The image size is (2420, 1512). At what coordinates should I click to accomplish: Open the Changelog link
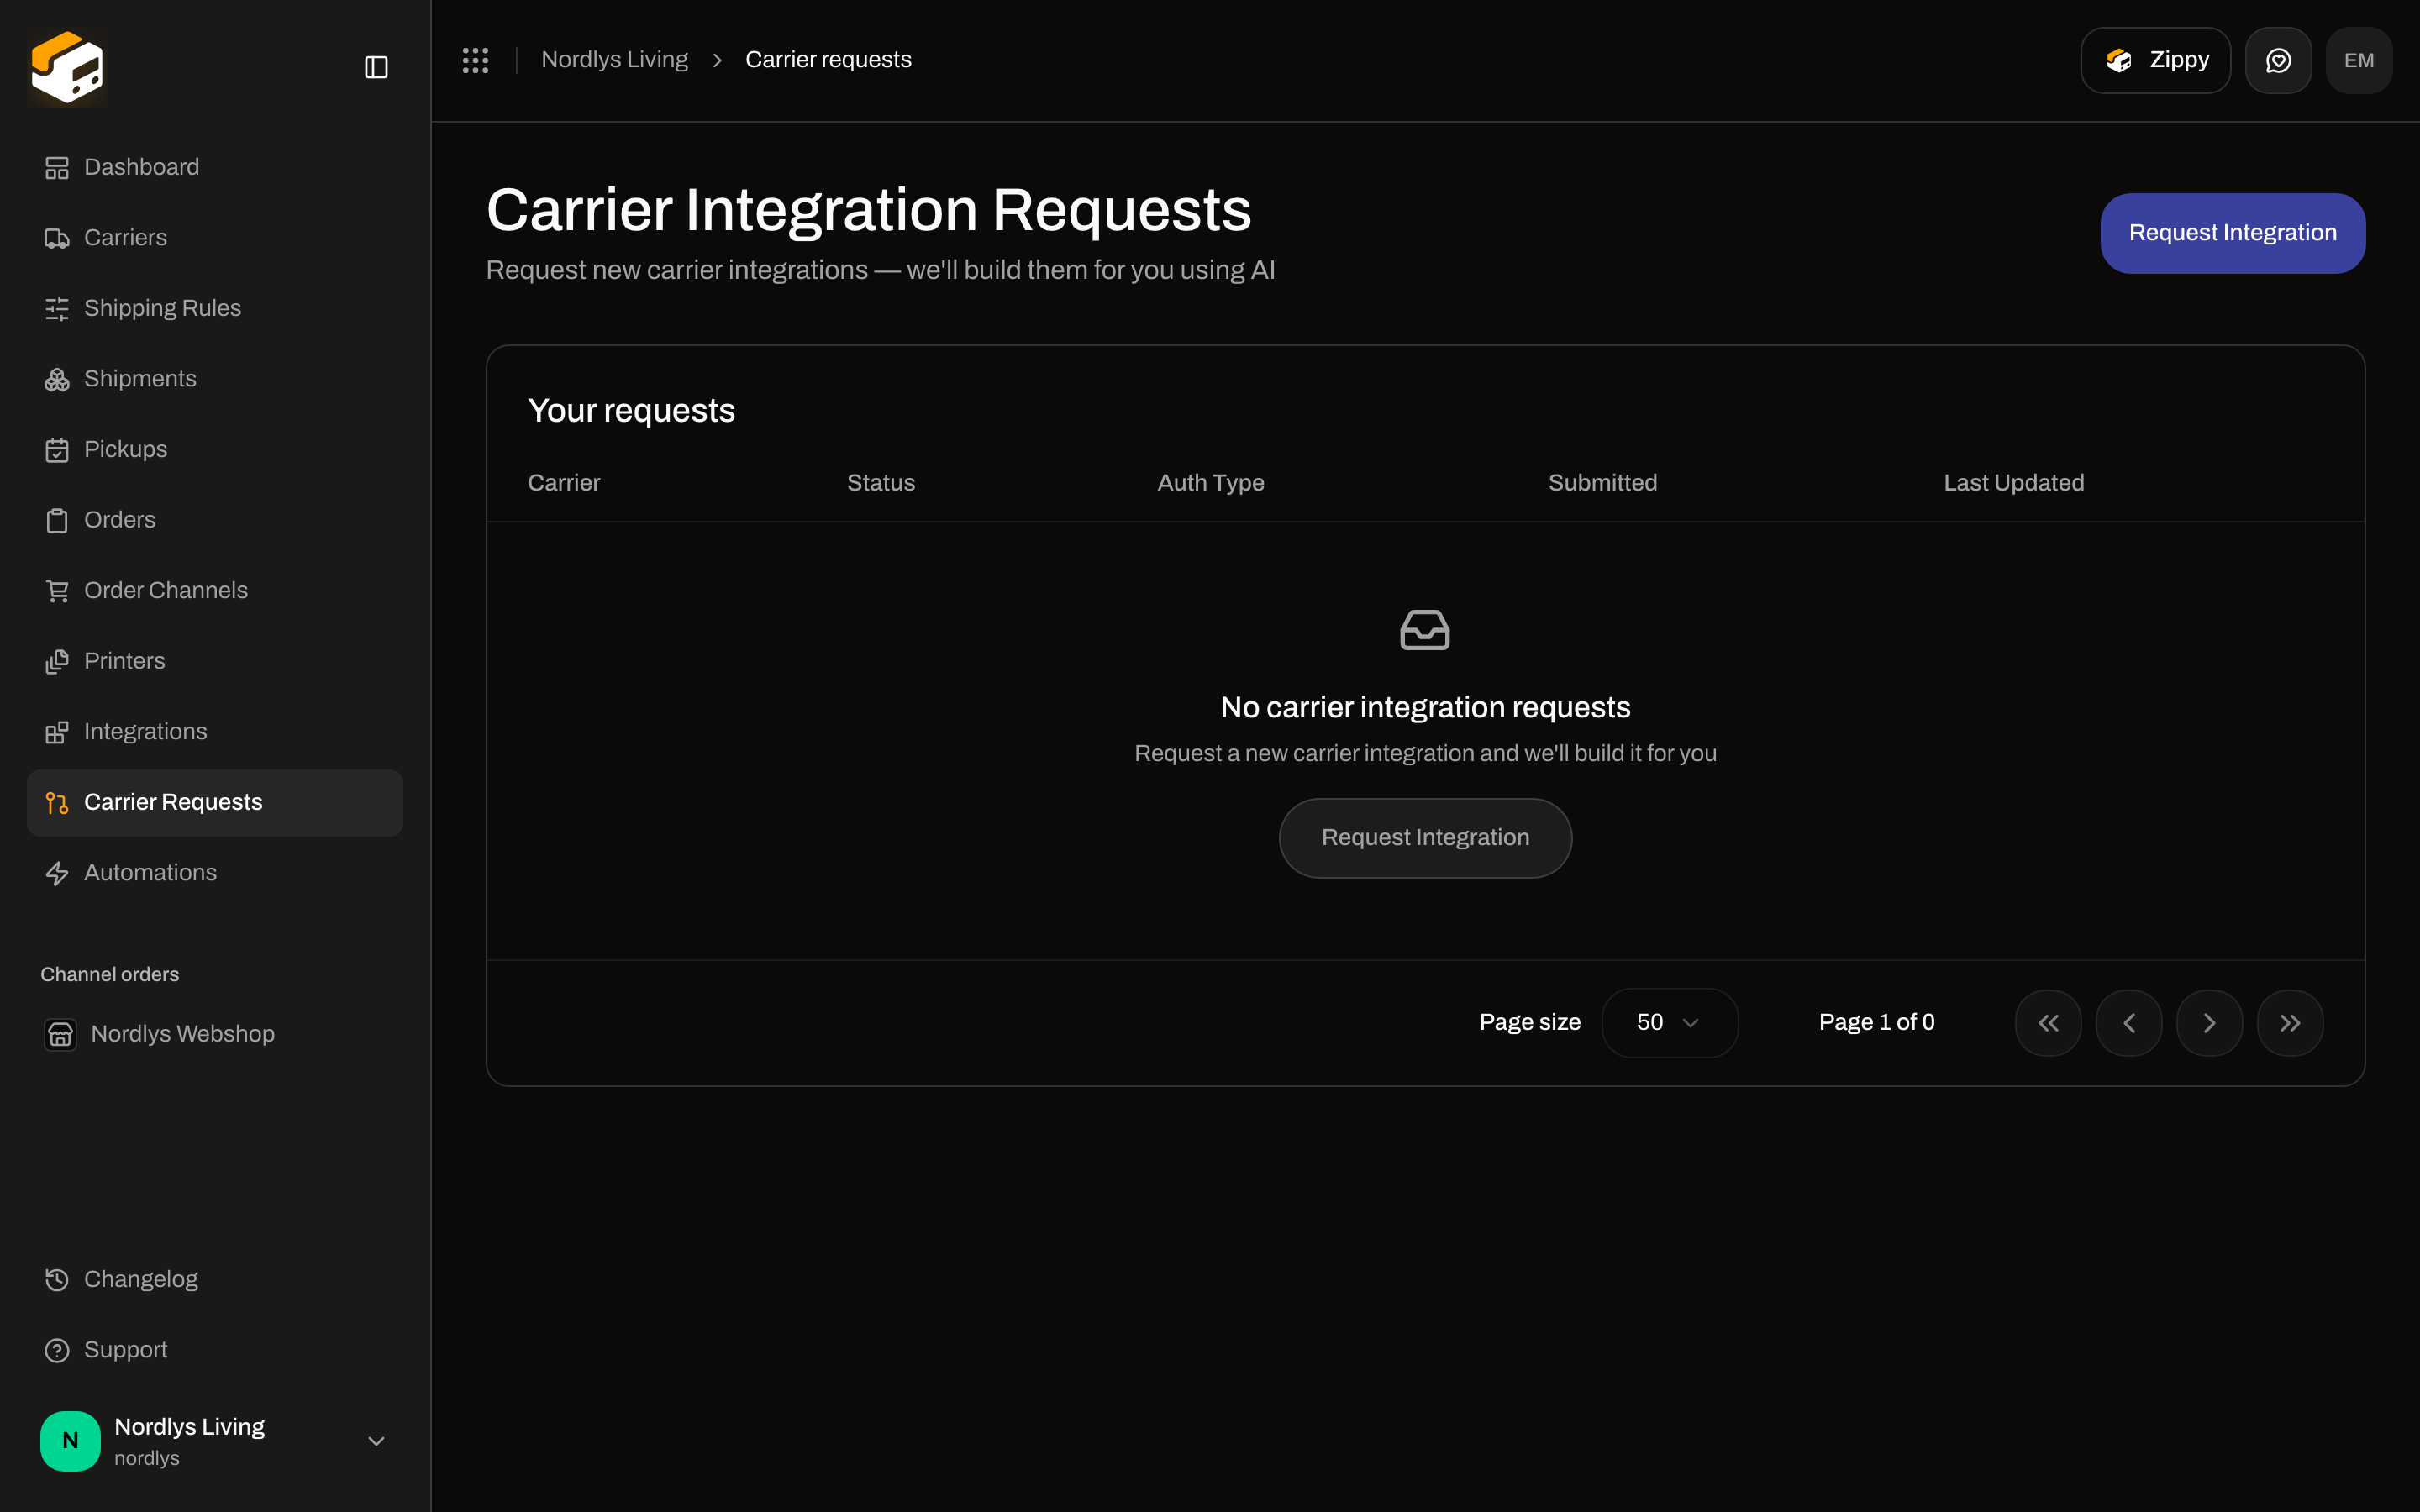(215, 1280)
